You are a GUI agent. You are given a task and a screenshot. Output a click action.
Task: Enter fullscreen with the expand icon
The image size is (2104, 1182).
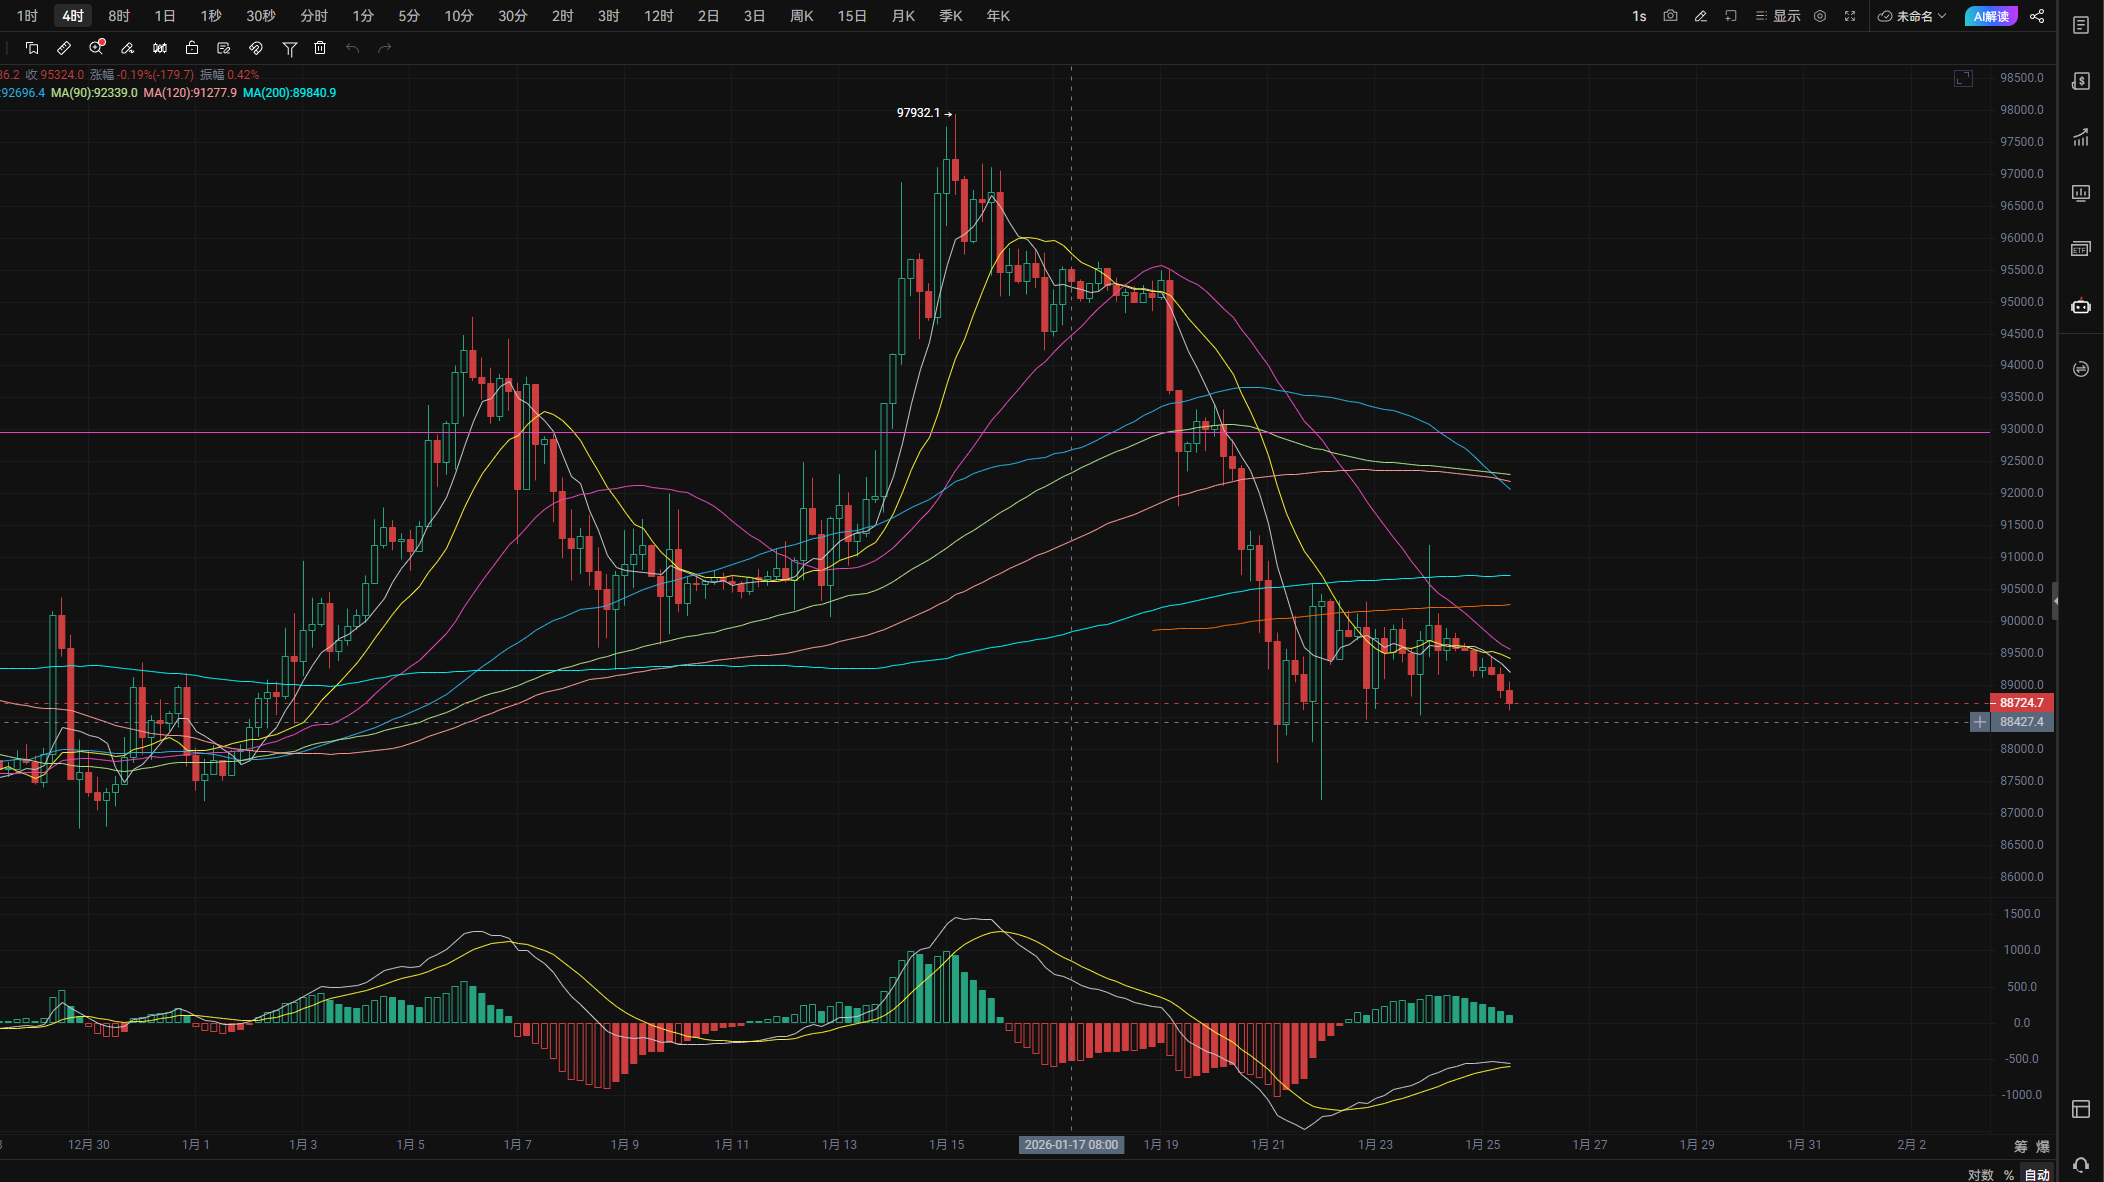click(x=1850, y=16)
